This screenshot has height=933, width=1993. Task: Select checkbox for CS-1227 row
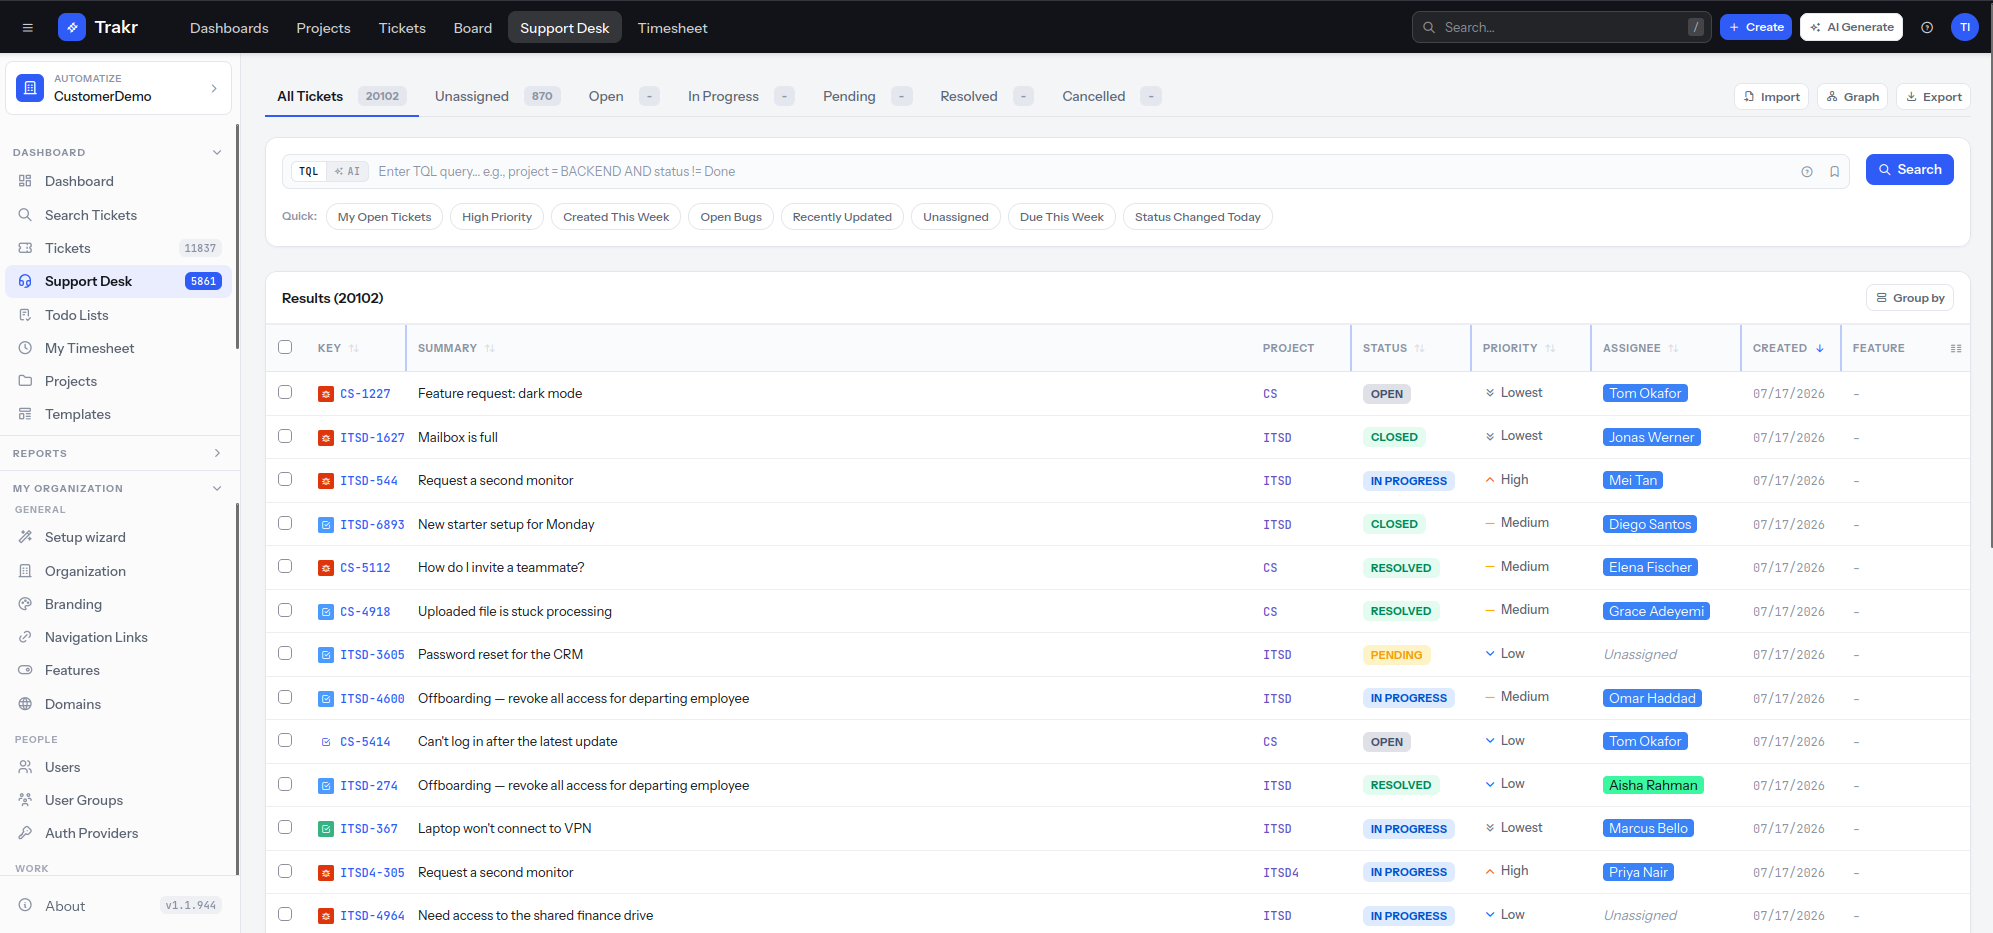tap(285, 392)
